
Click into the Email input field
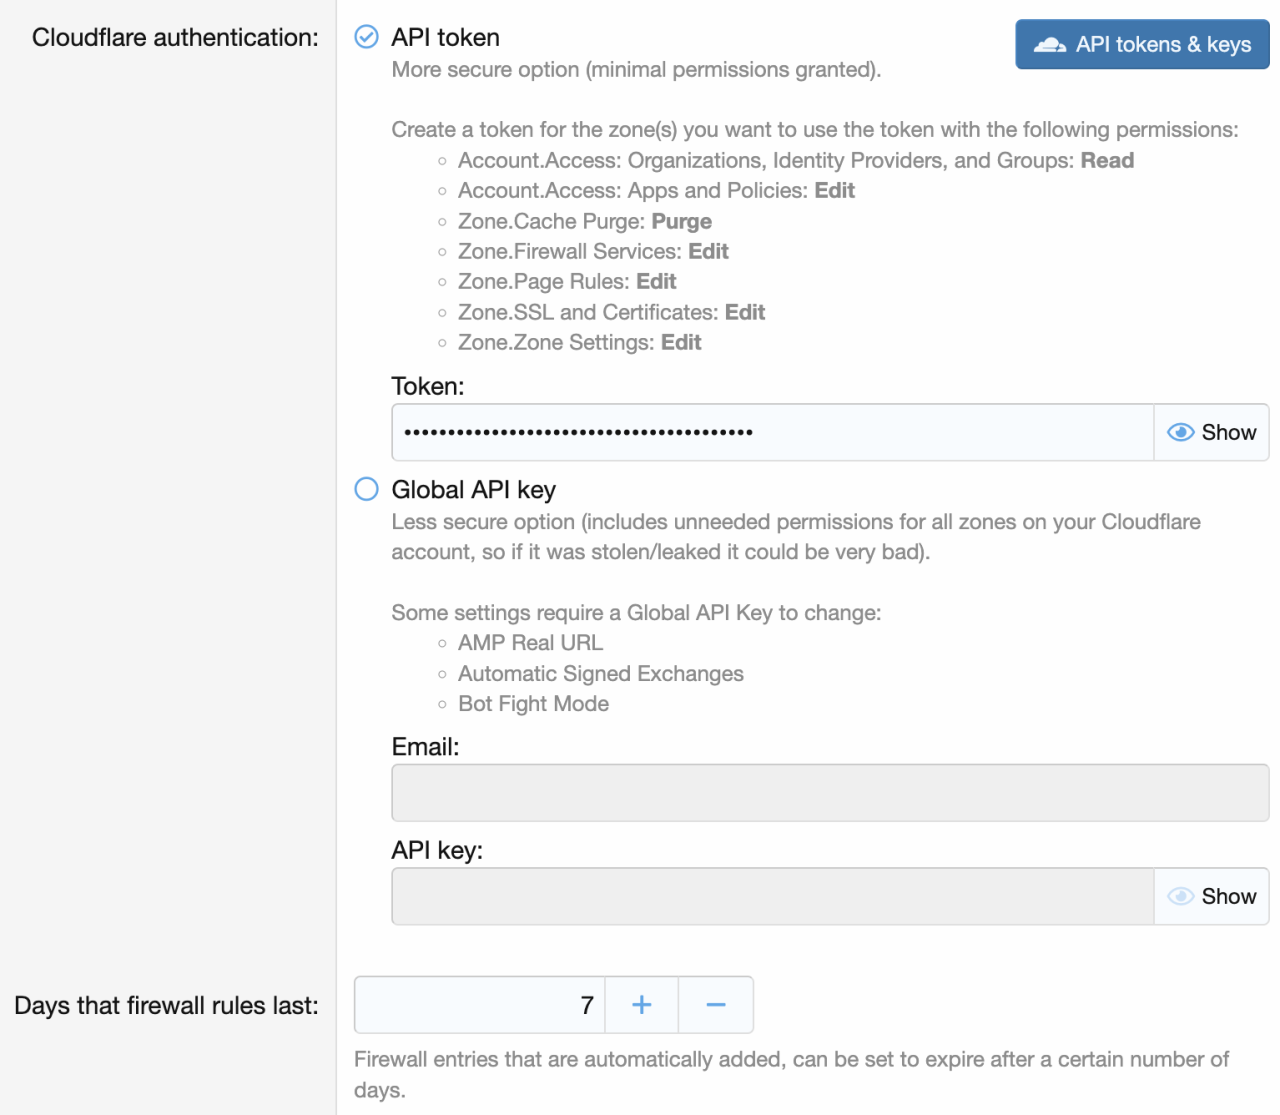[830, 793]
